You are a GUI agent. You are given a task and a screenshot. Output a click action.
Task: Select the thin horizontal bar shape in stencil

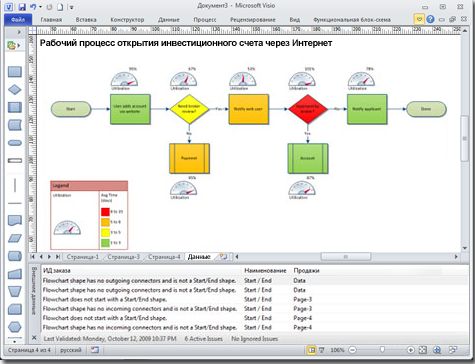pos(15,161)
